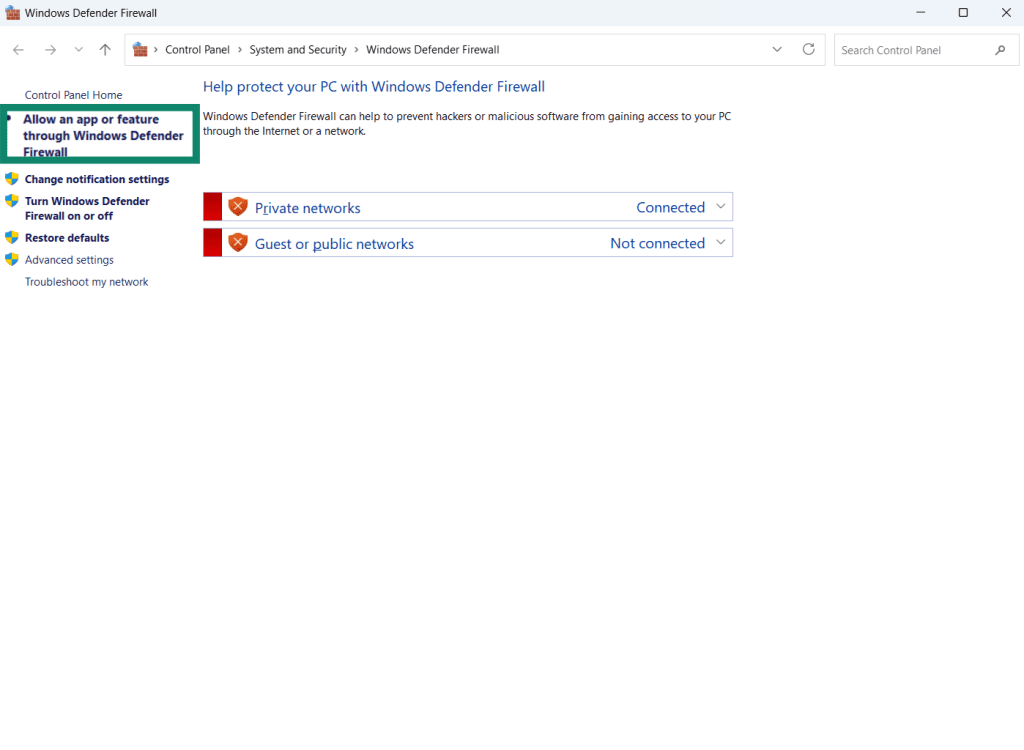Click Guest or public networks heading
Screen dimensions: 1024x750
334,244
